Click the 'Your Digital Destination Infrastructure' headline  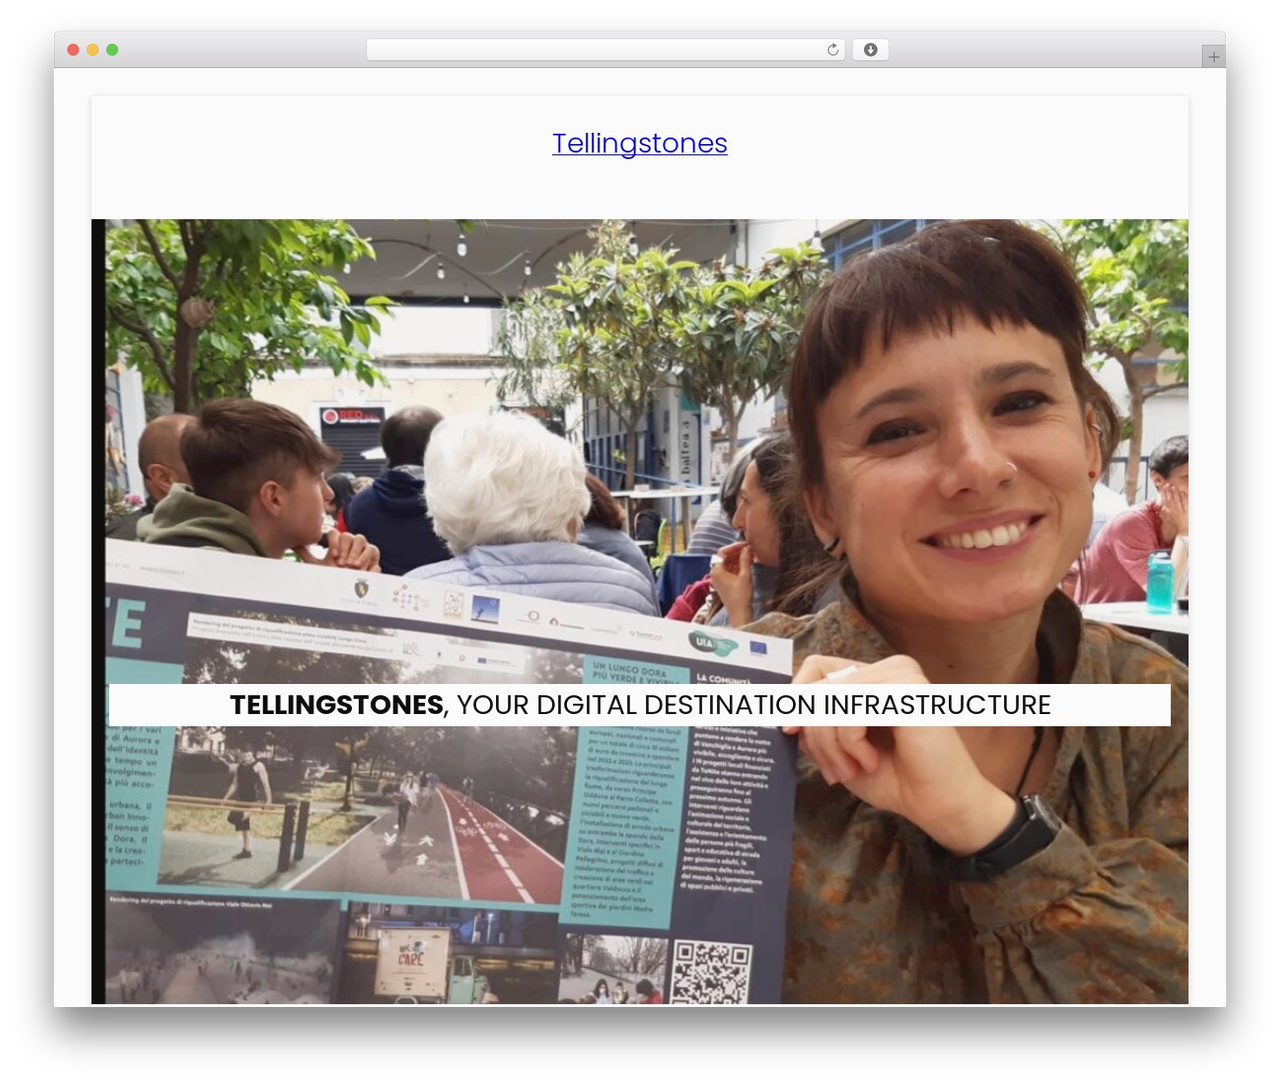(x=640, y=705)
